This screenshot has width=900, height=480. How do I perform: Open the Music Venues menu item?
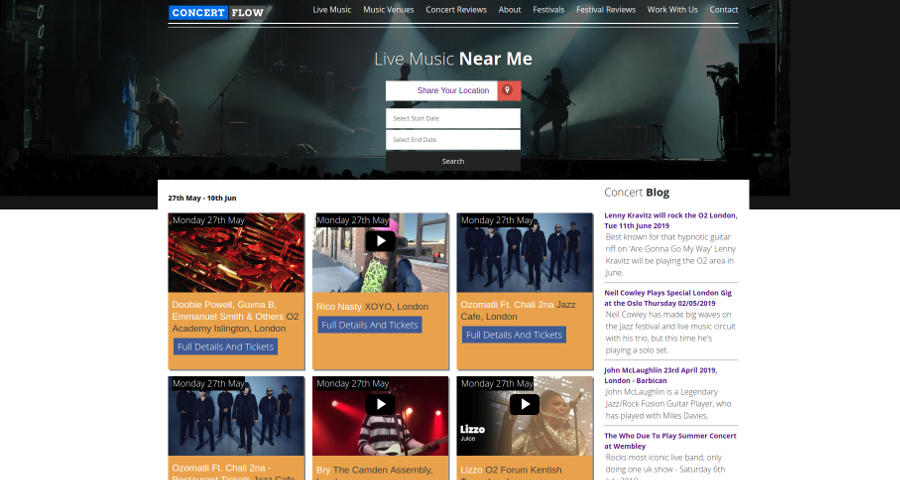click(x=389, y=10)
